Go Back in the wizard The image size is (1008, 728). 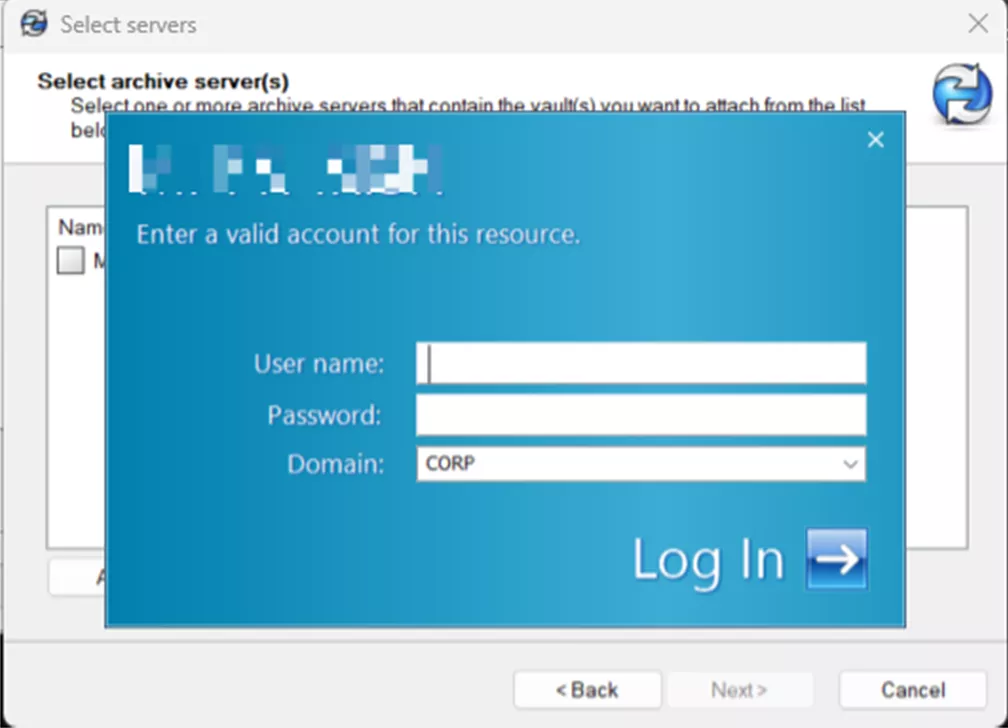click(587, 690)
